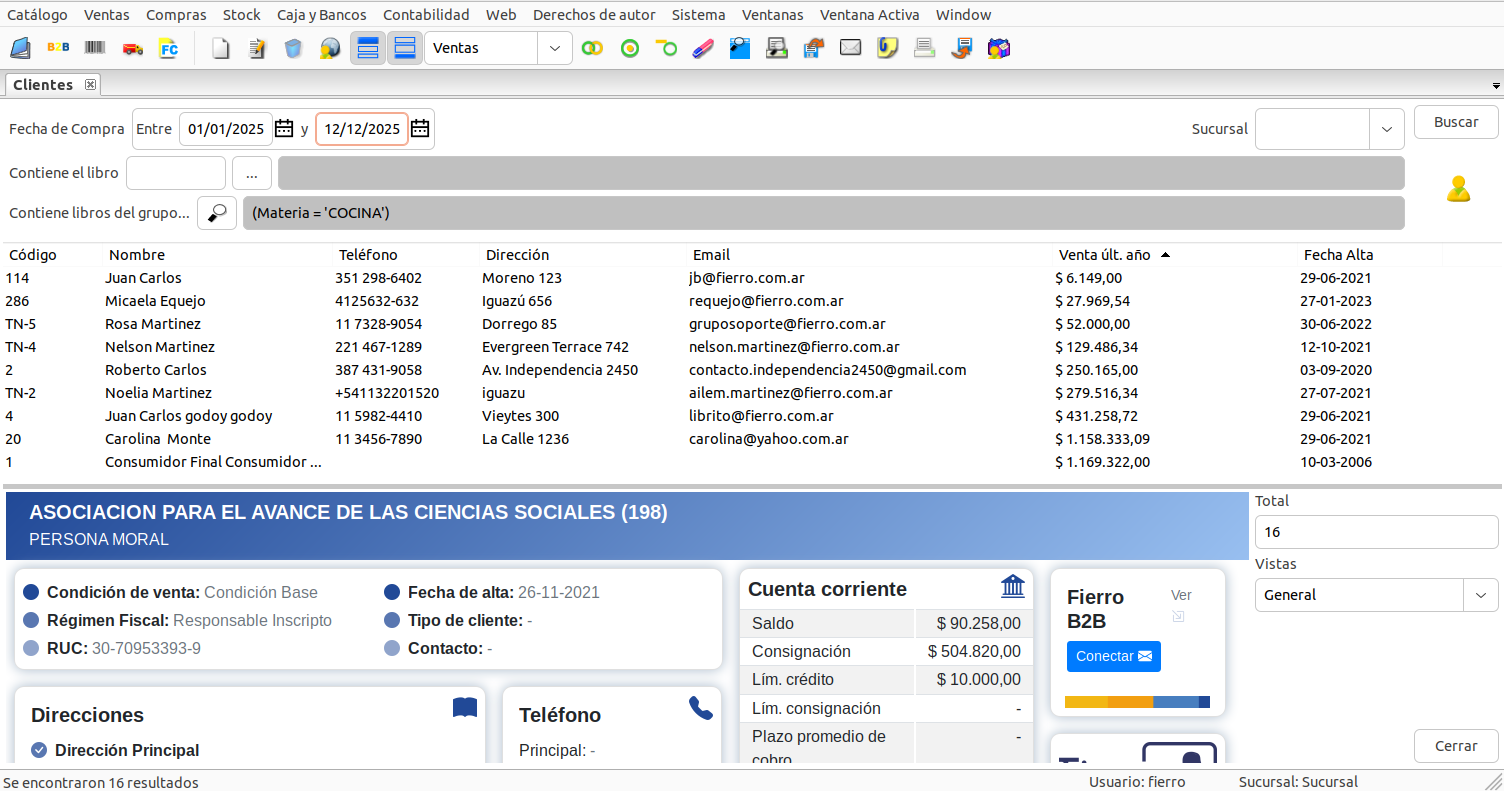1504x791 pixels.
Task: Click the blue Conectar button
Action: coord(1113,657)
